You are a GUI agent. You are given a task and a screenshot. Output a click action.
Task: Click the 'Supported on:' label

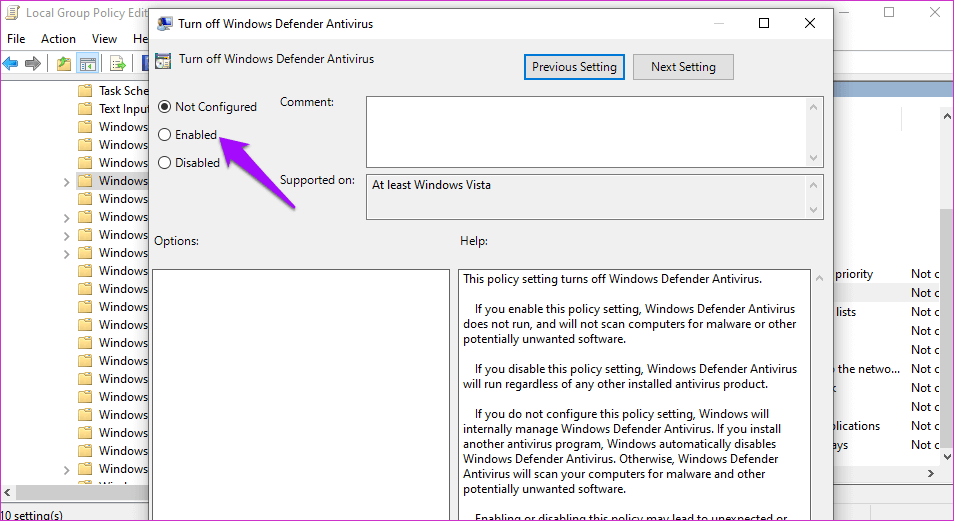[317, 180]
